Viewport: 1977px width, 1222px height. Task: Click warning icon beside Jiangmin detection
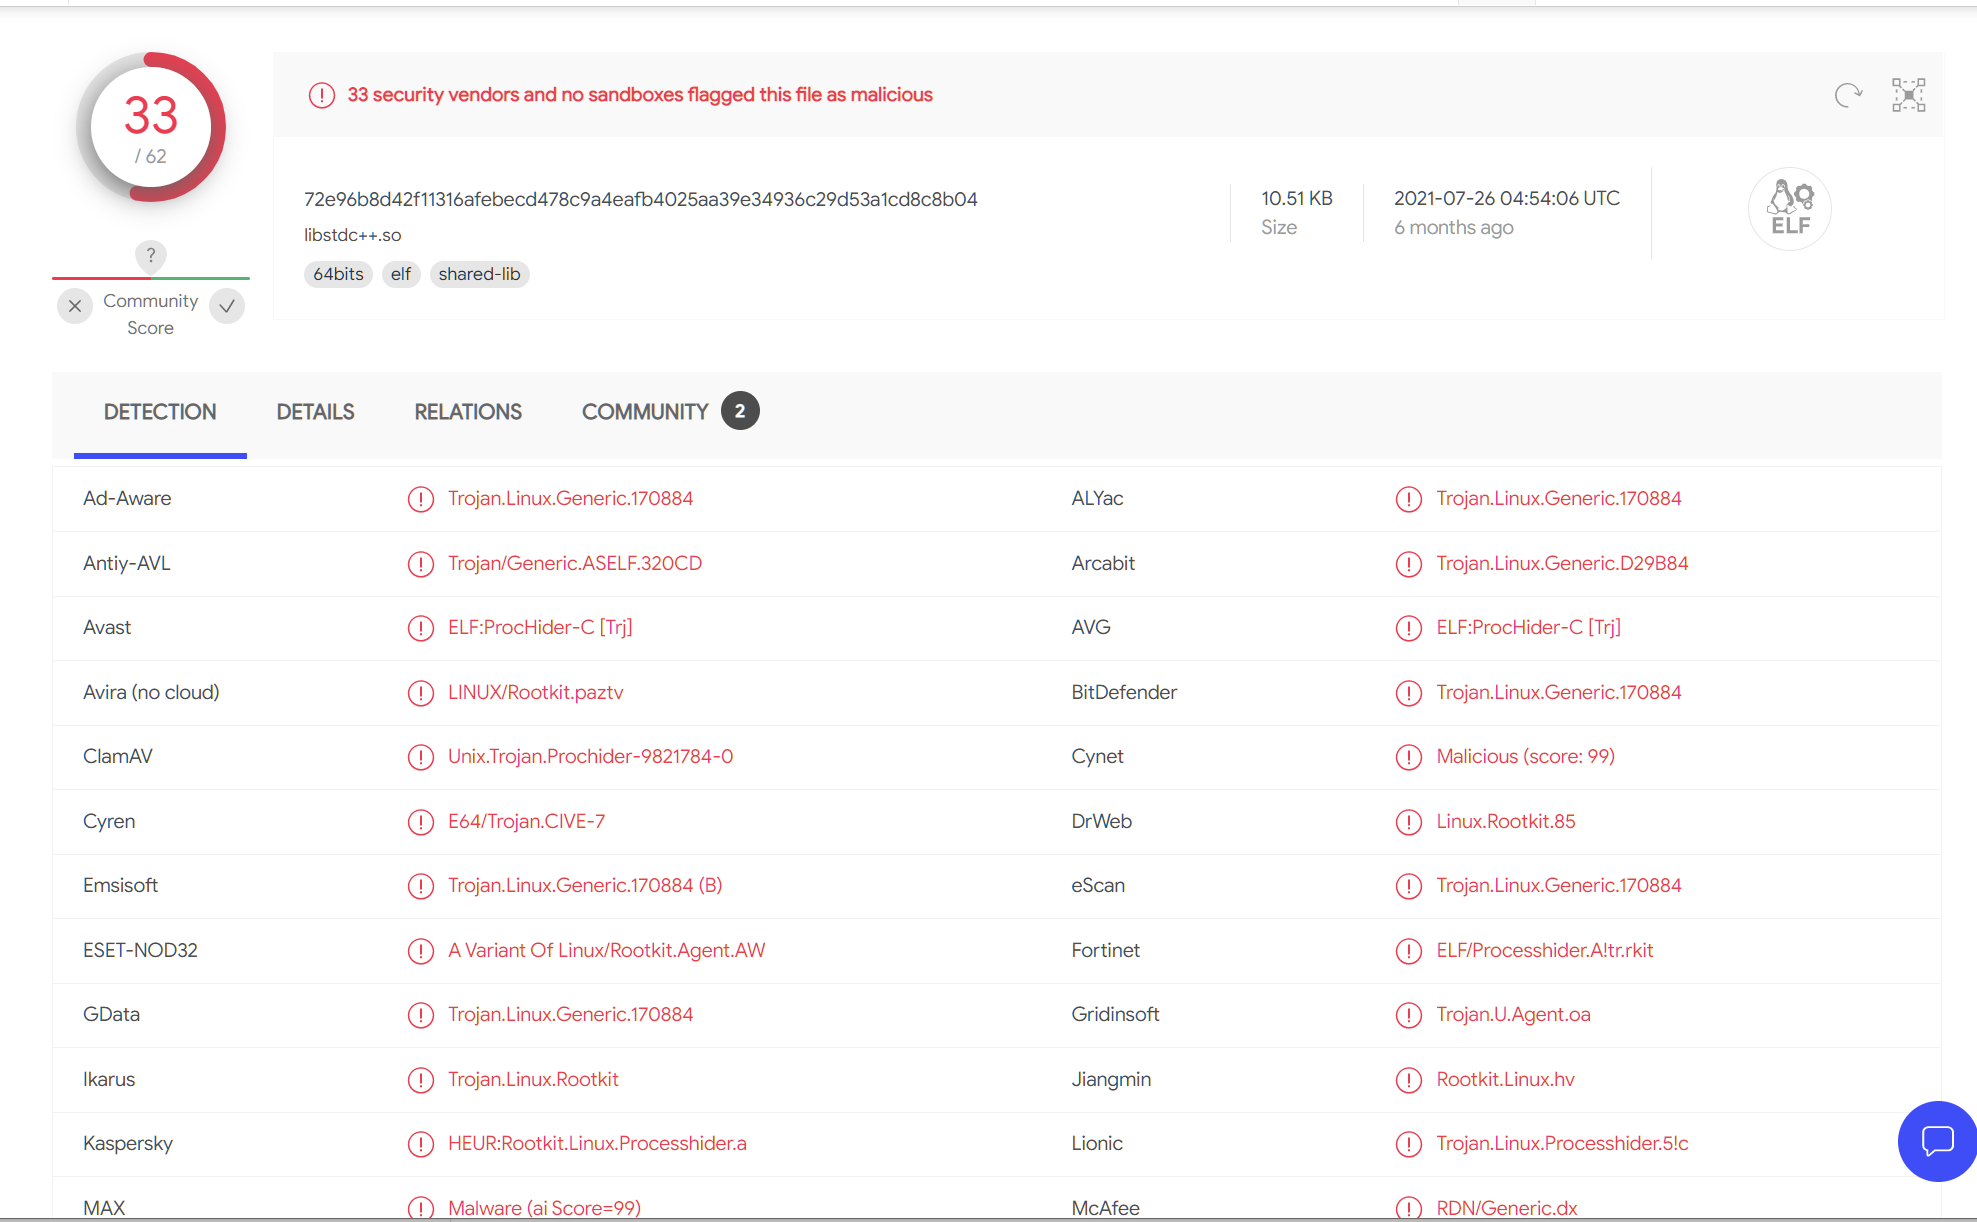(1409, 1080)
